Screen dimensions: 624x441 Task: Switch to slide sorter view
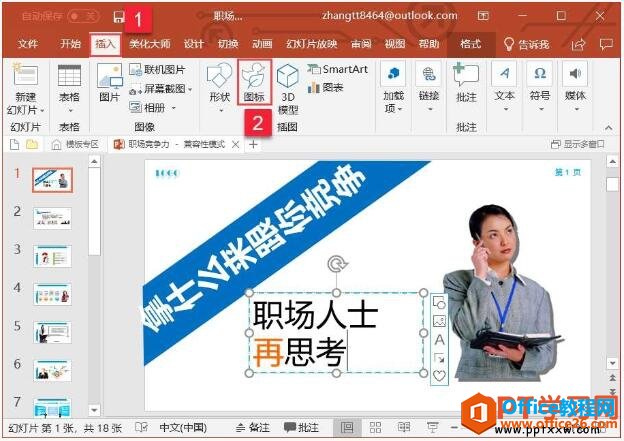[375, 428]
